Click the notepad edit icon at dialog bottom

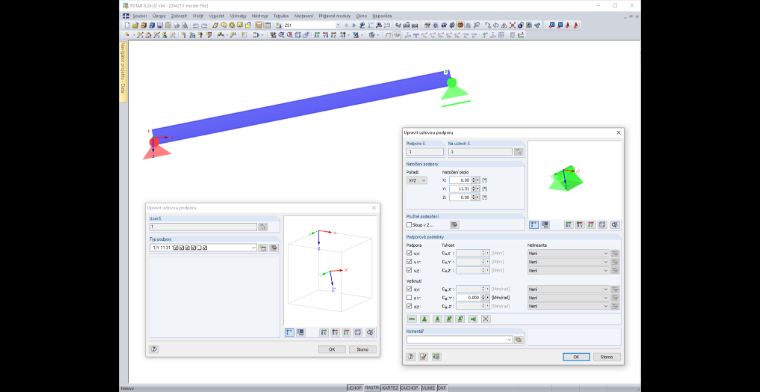(x=423, y=357)
